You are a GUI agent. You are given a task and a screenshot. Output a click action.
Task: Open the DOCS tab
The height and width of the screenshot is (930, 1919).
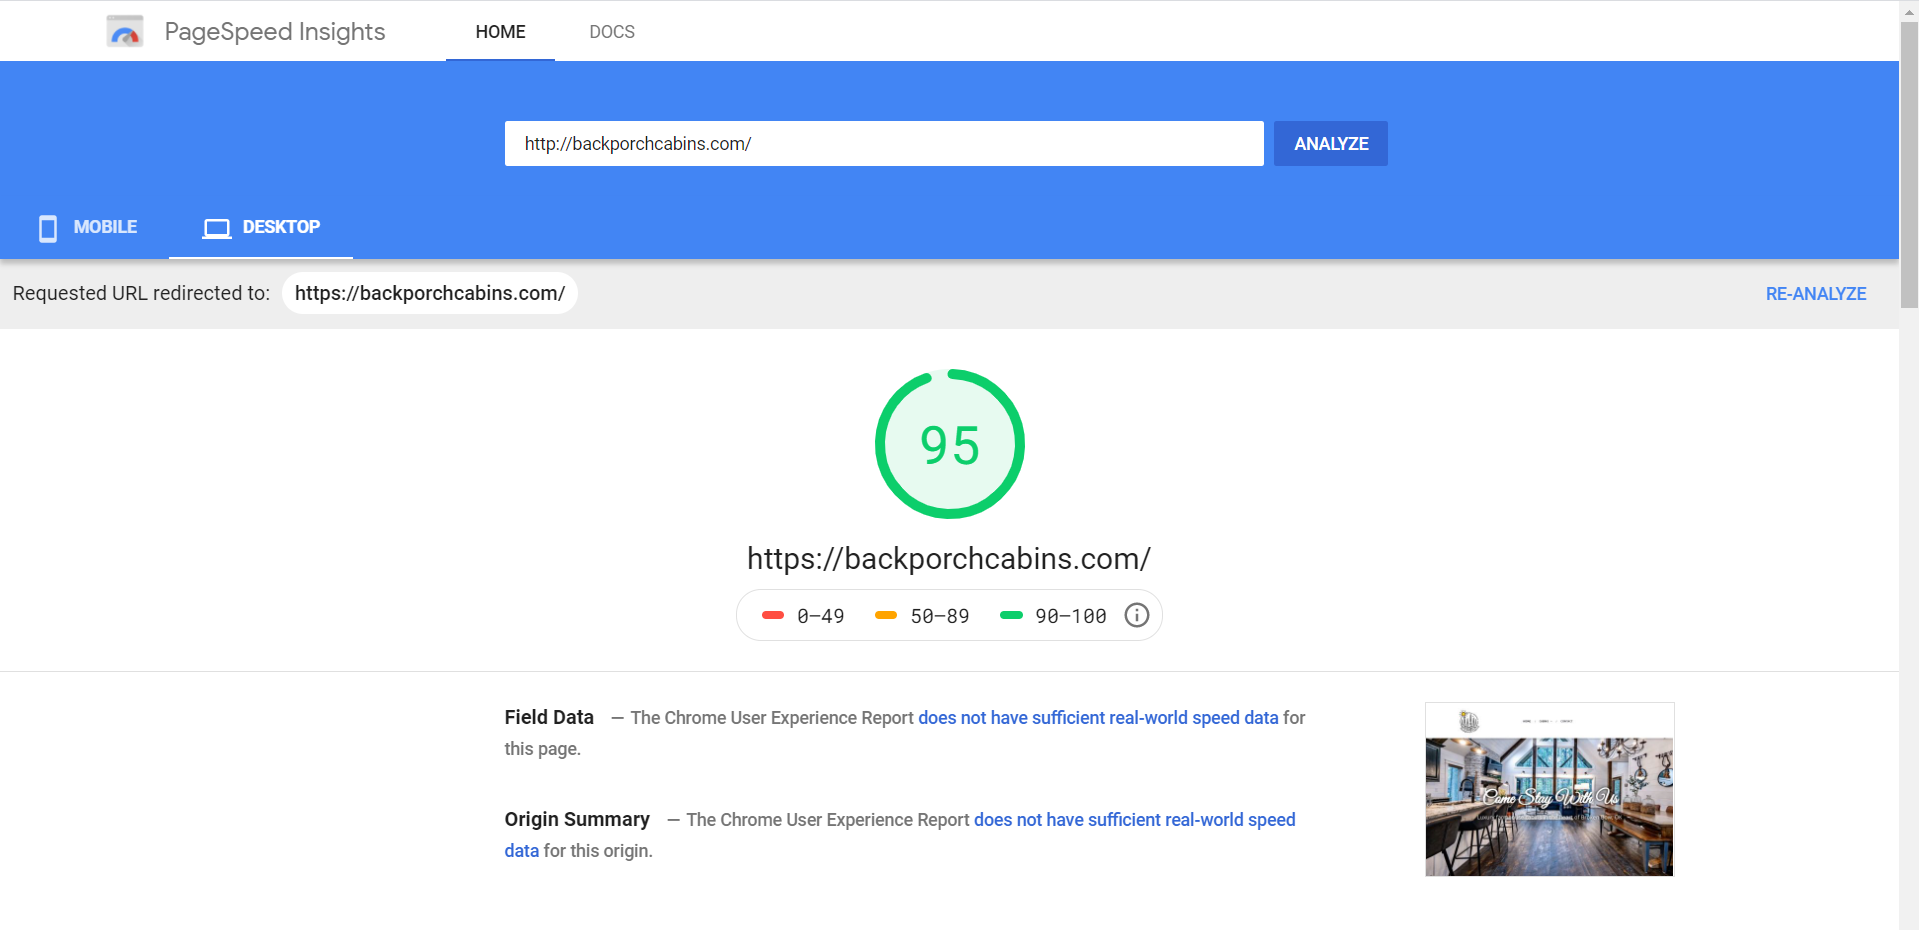tap(612, 32)
